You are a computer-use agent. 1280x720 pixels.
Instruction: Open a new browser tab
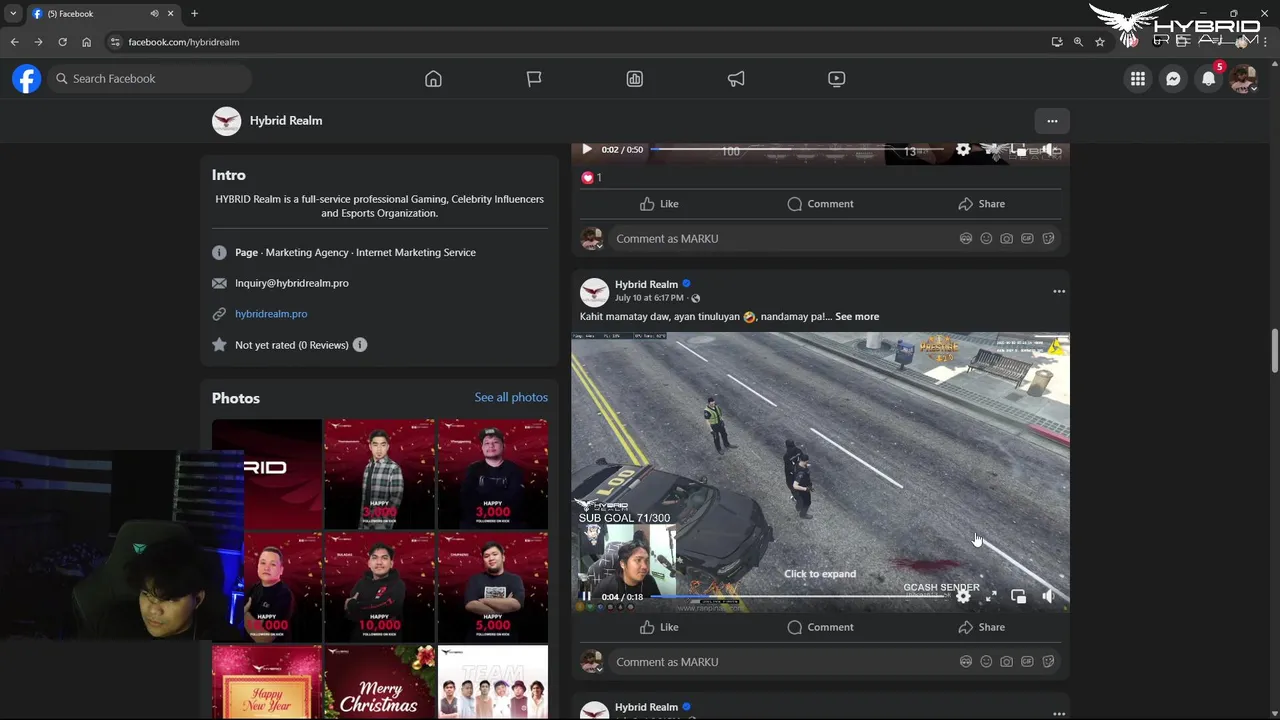coord(194,14)
